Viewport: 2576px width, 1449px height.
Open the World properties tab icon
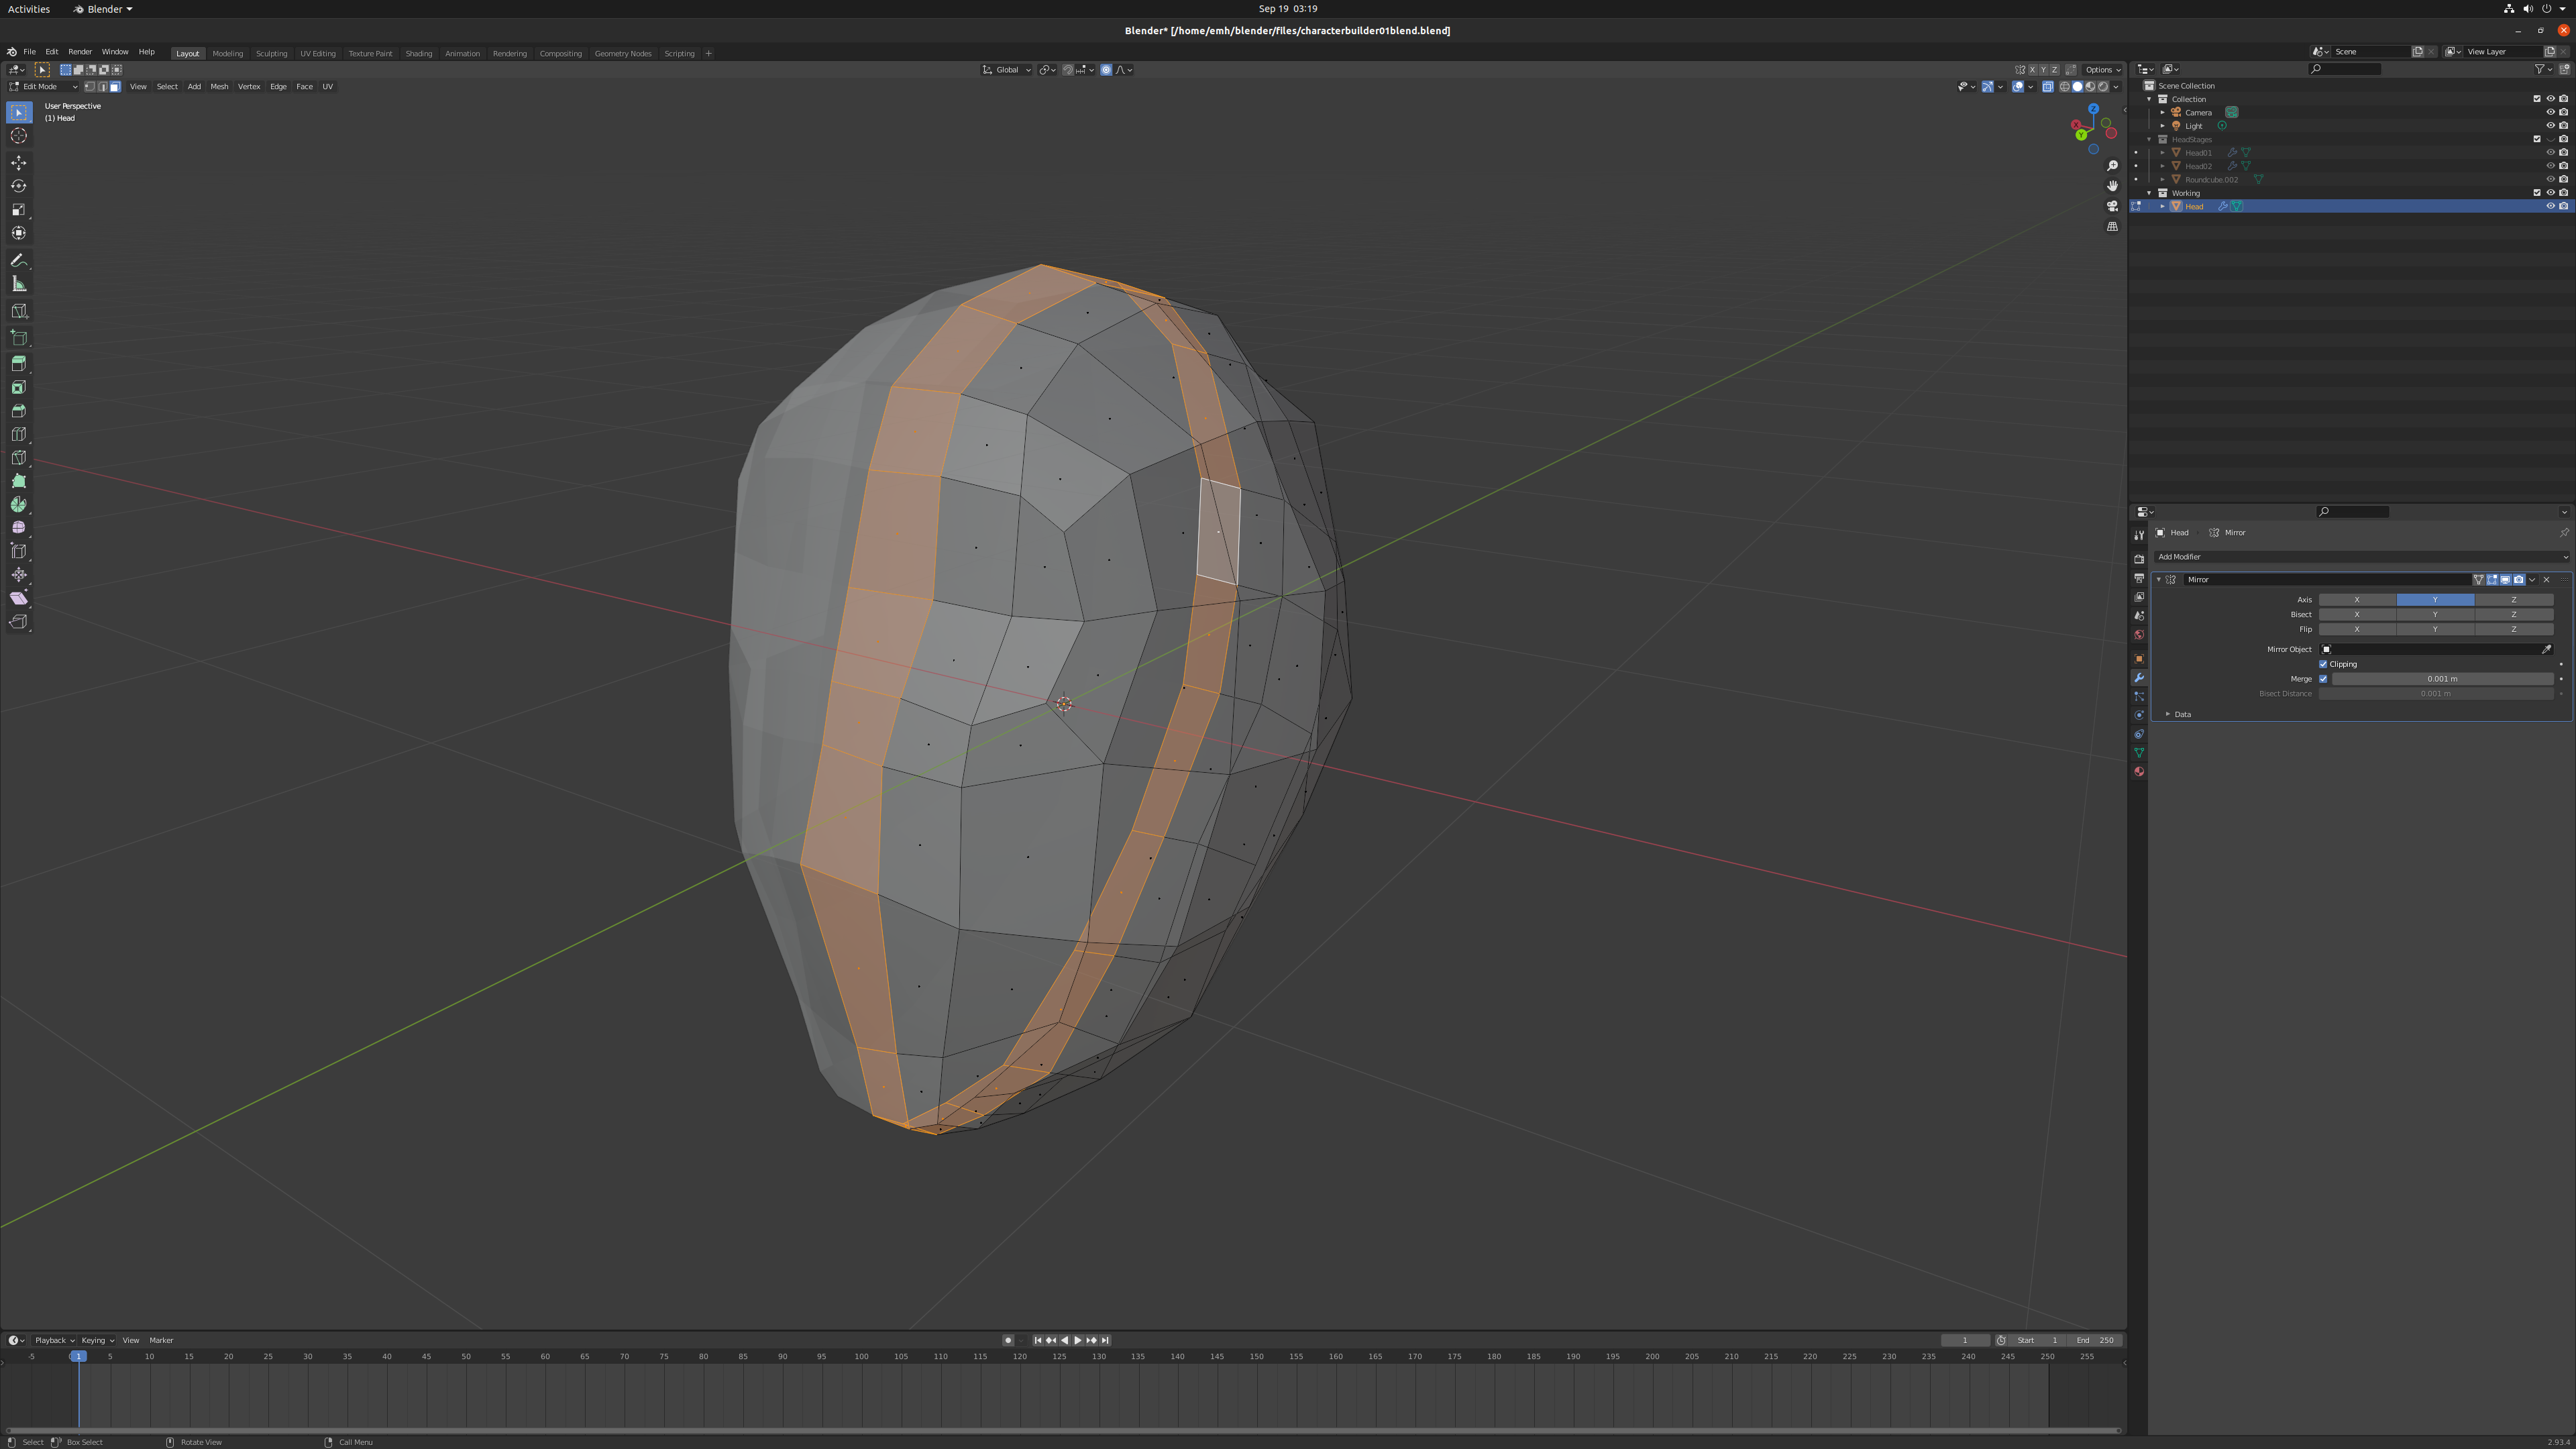(2139, 635)
